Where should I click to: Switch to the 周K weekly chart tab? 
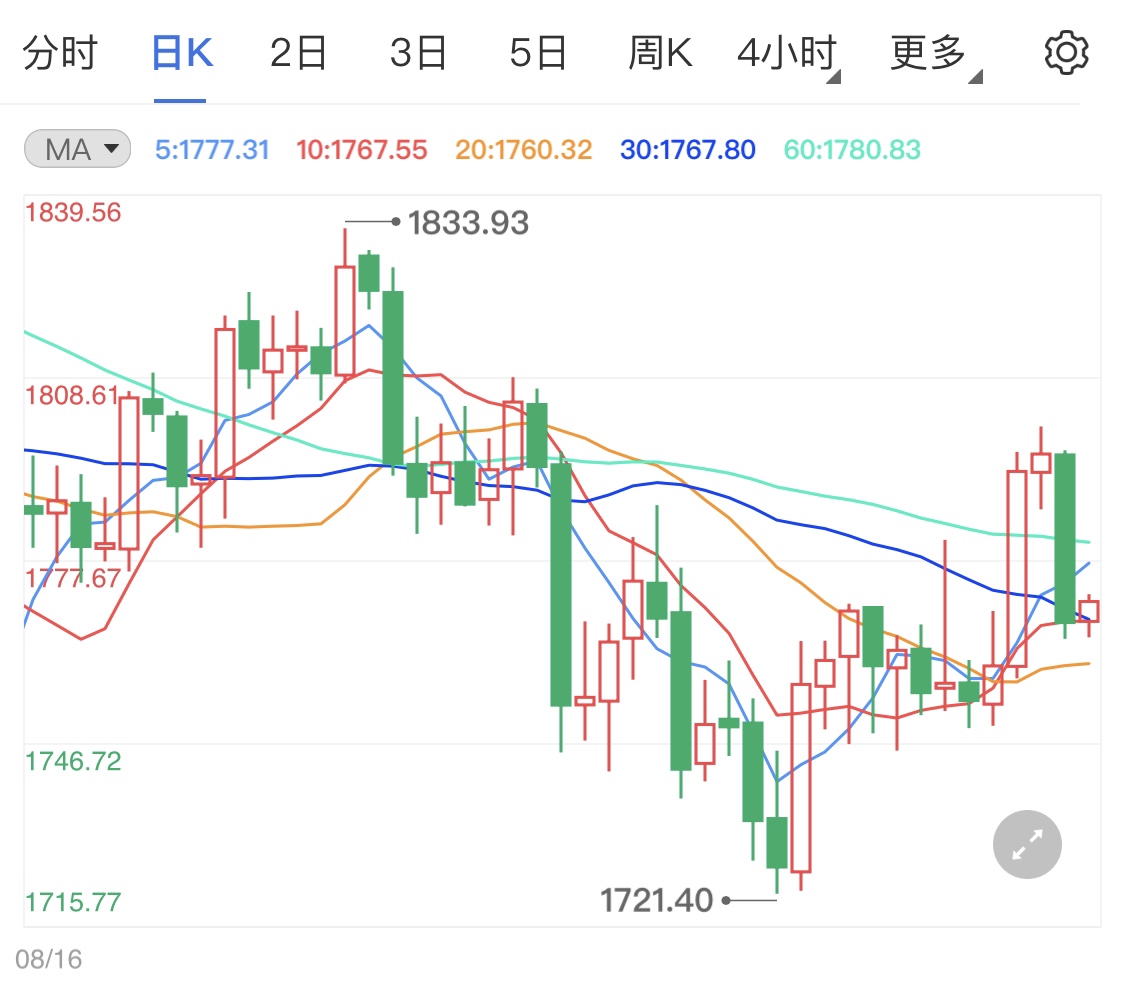[660, 52]
